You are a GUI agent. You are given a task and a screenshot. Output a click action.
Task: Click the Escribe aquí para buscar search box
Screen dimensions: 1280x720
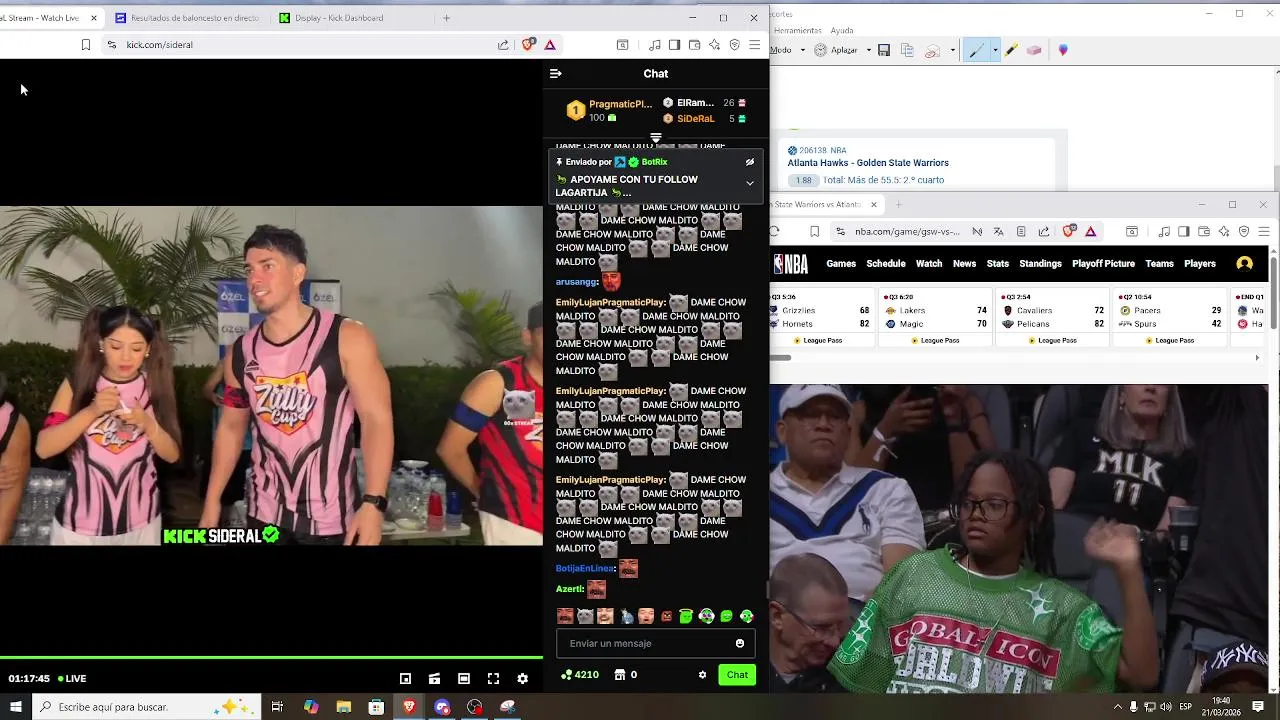(147, 707)
